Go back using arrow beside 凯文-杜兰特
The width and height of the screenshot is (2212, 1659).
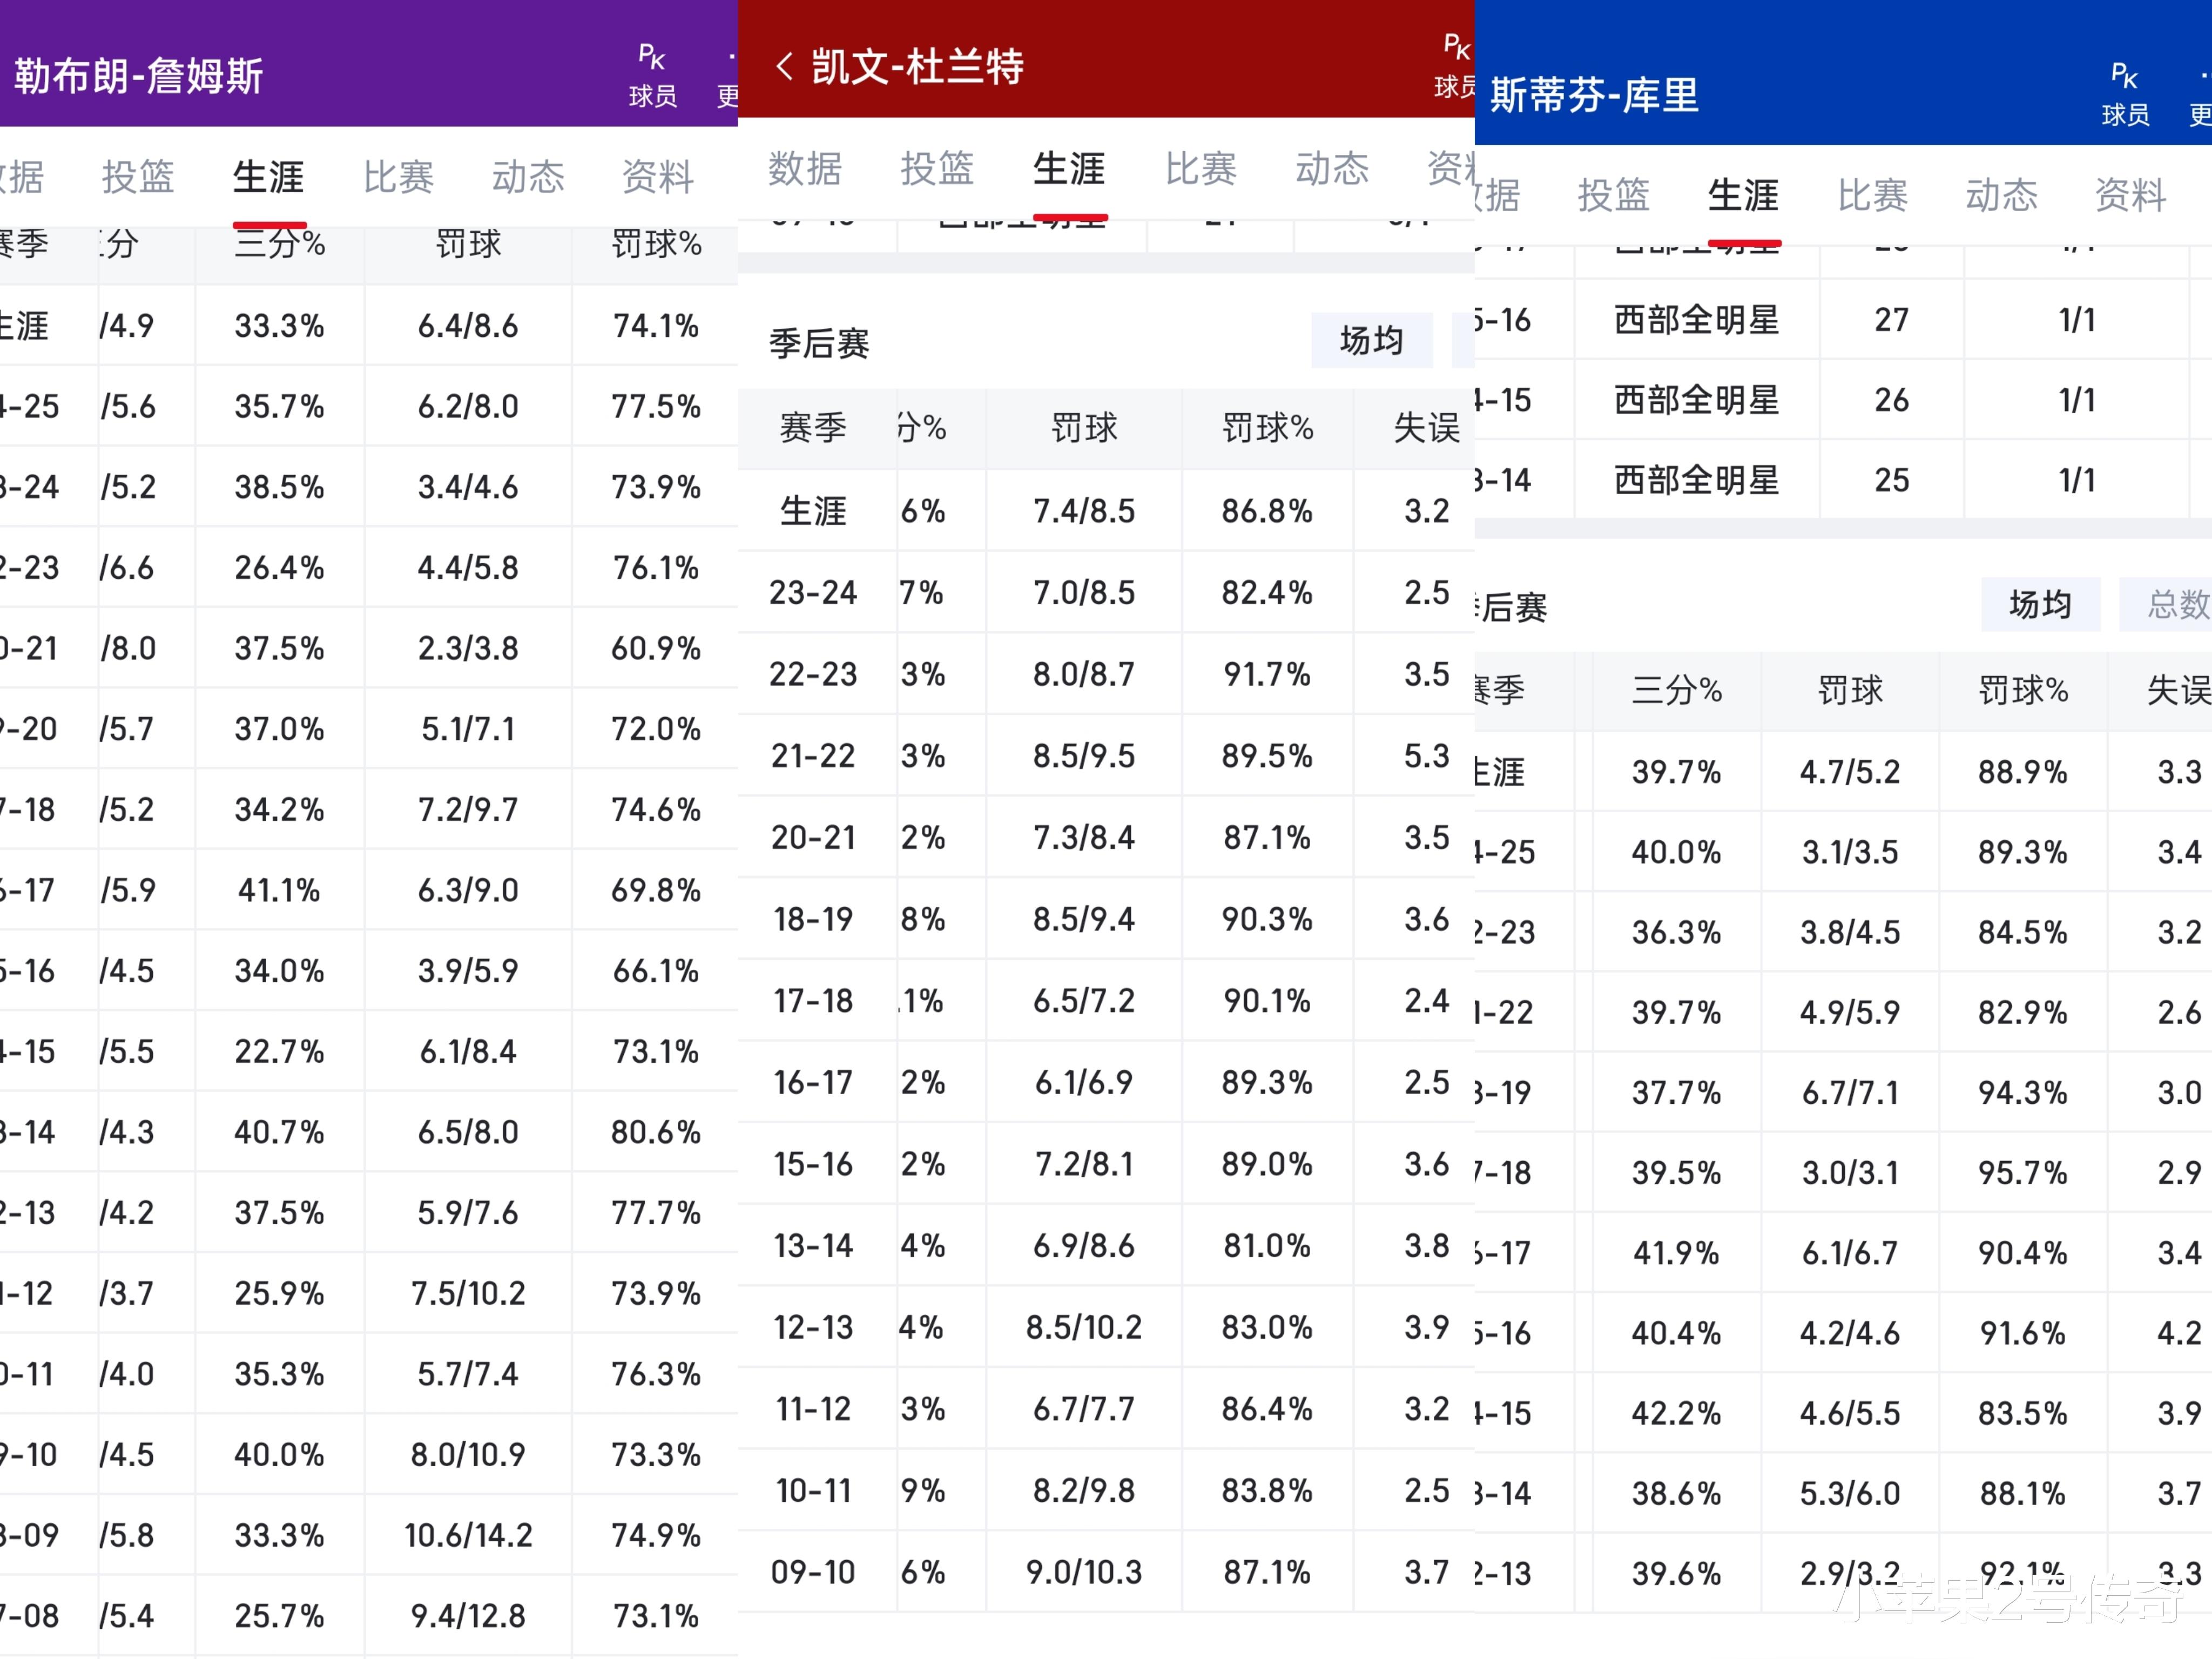pyautogui.click(x=785, y=67)
